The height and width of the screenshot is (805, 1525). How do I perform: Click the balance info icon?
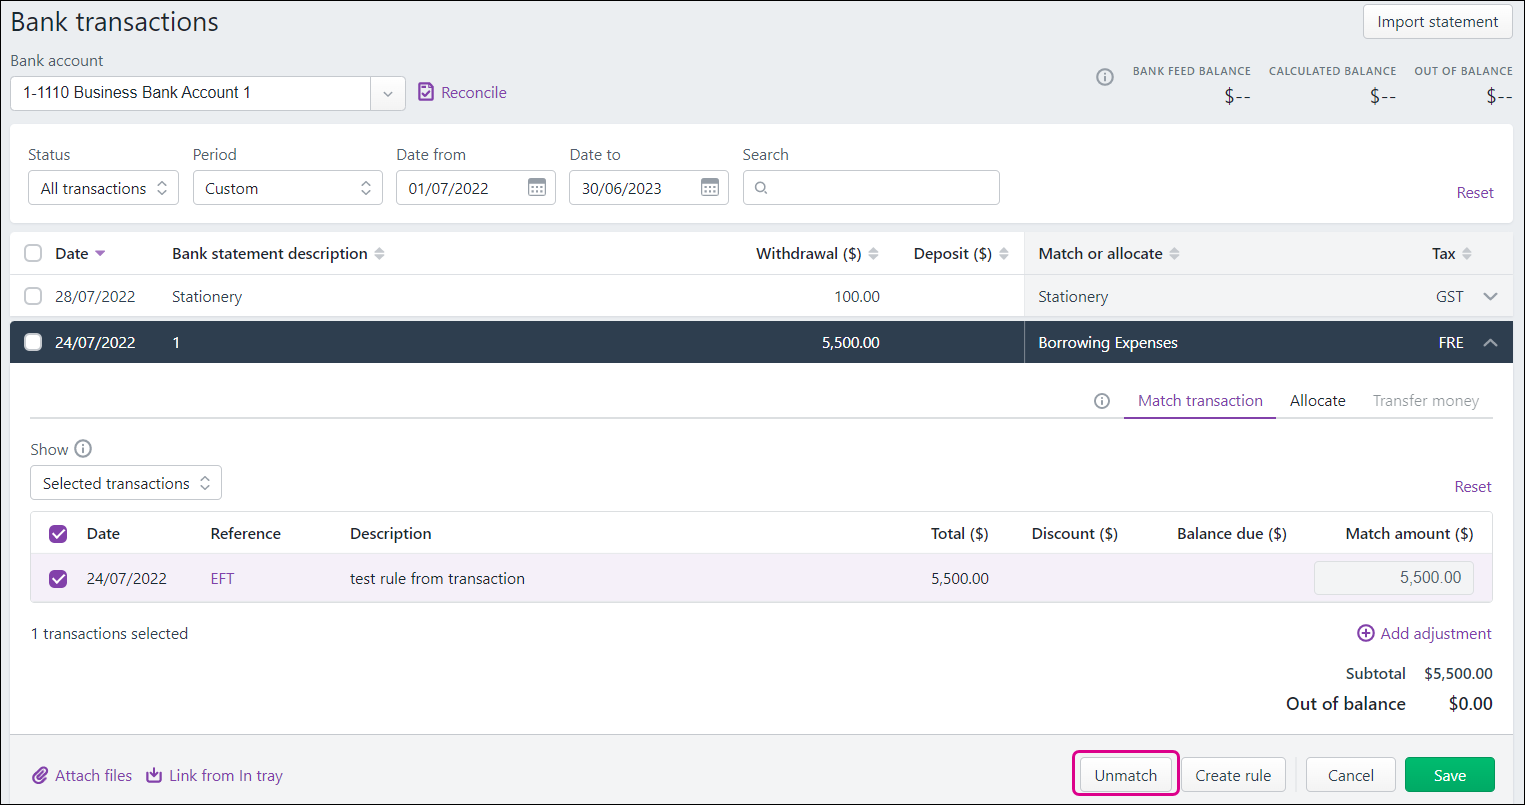1105,77
